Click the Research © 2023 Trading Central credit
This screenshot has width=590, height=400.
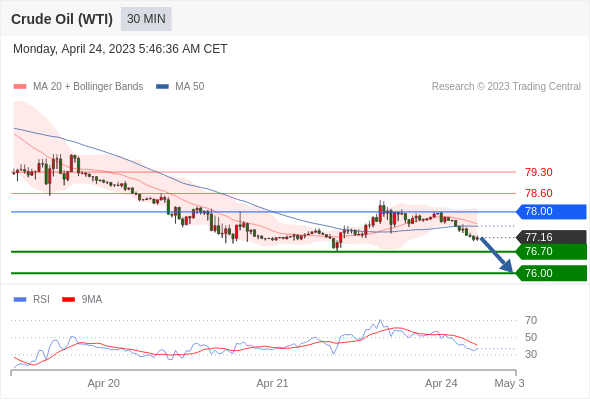click(506, 87)
